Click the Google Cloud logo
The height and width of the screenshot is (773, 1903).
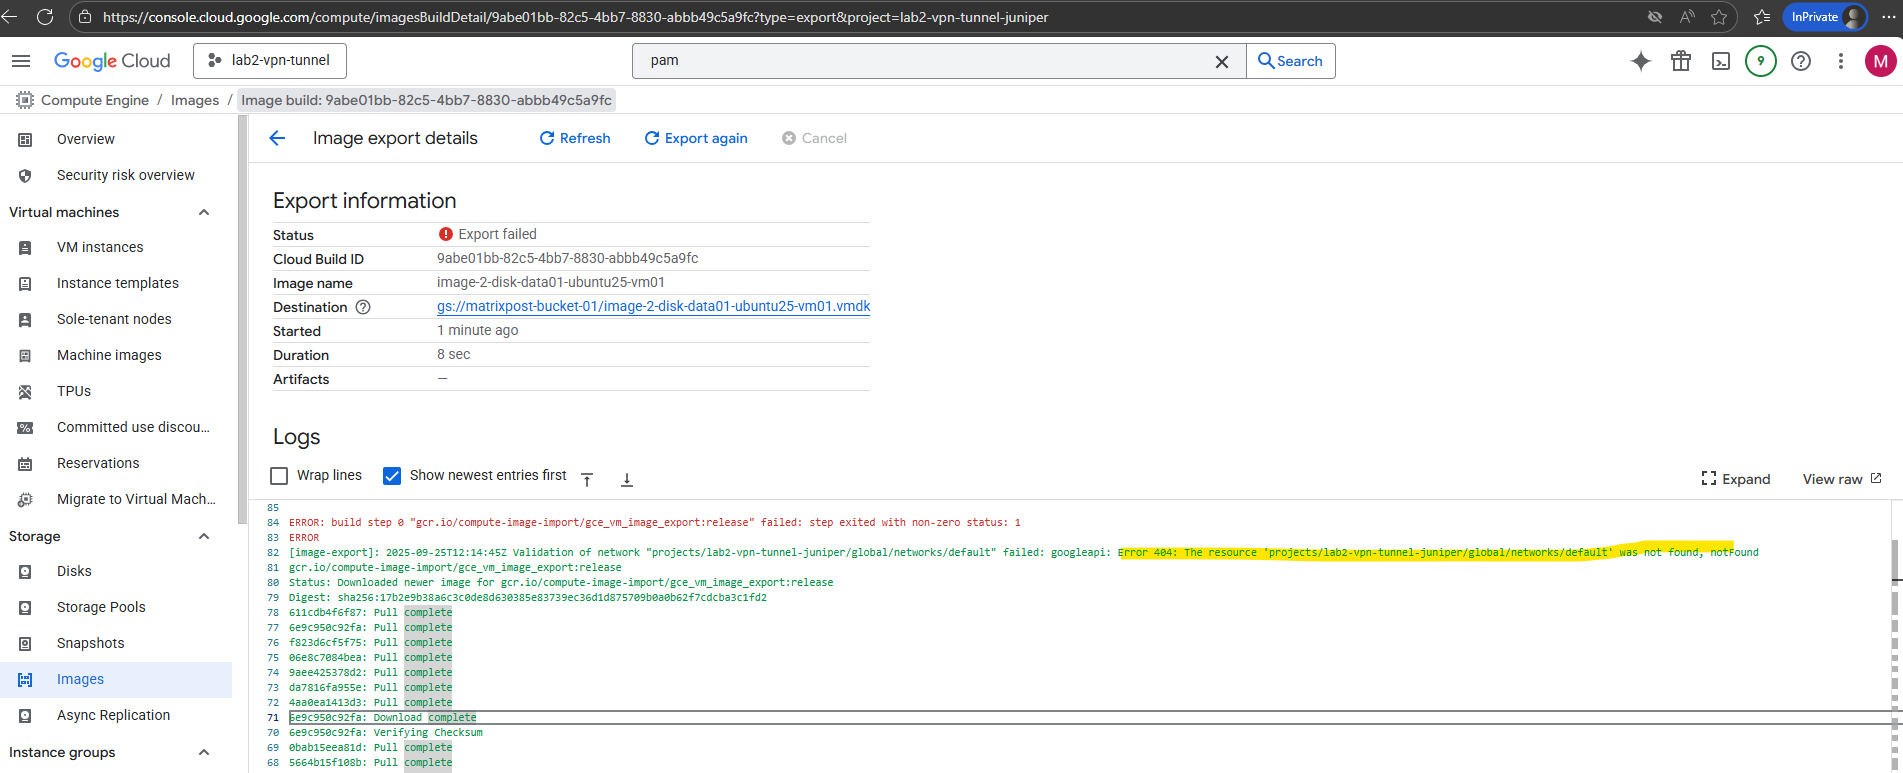pos(112,61)
